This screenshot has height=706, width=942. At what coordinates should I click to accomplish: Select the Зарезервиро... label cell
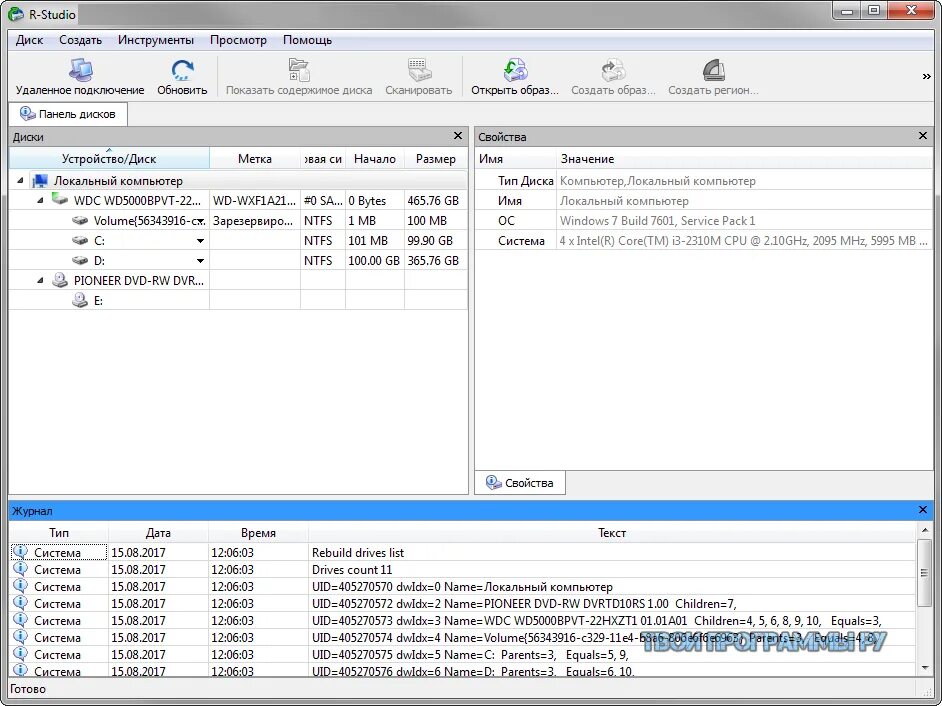coord(253,221)
